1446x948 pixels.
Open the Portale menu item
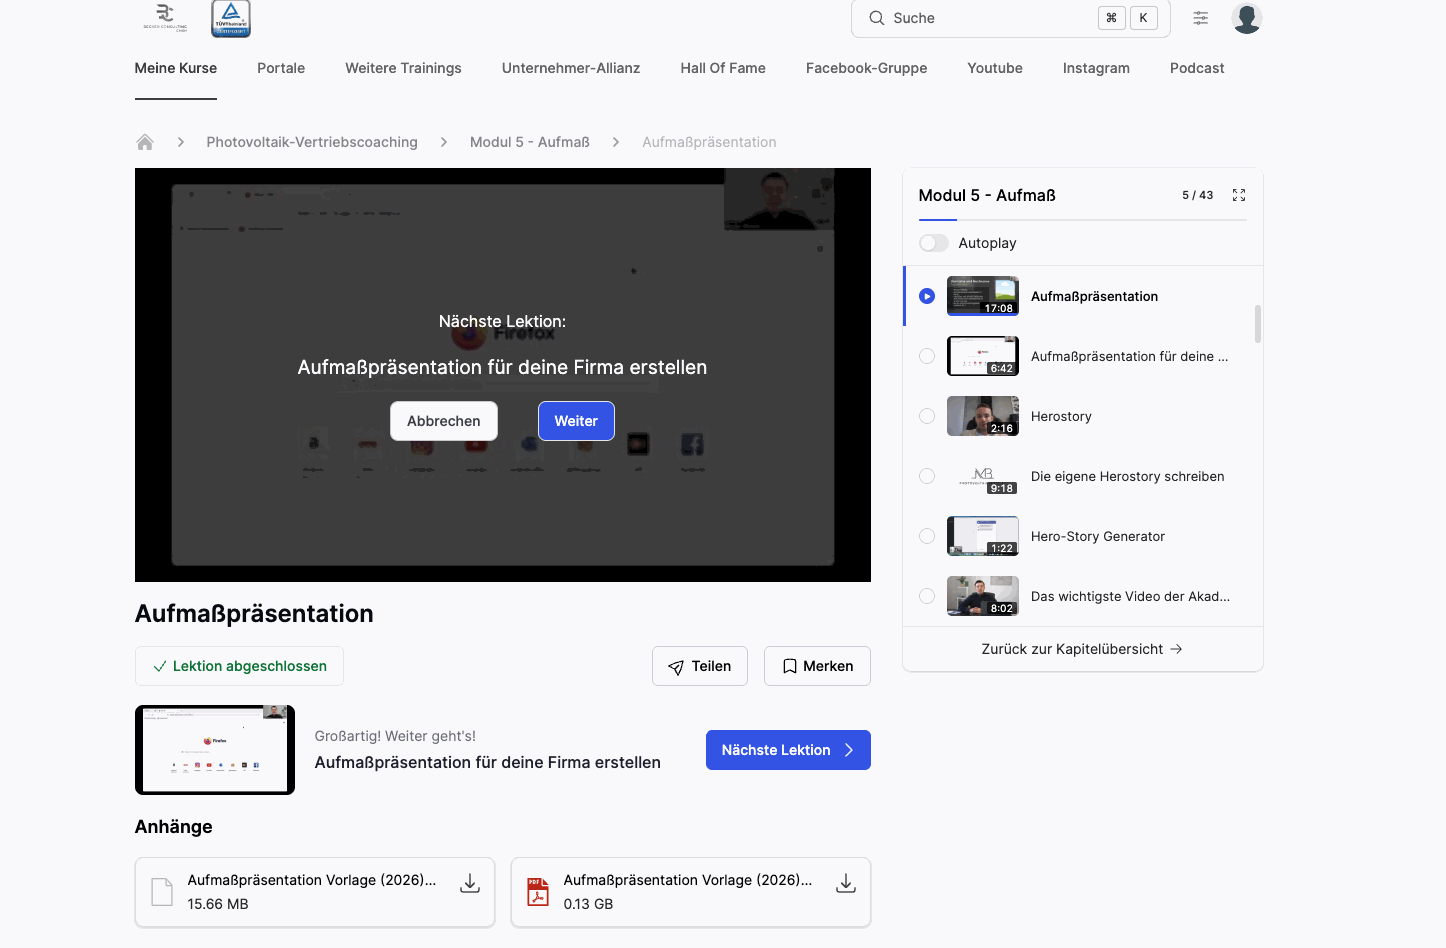pyautogui.click(x=281, y=68)
